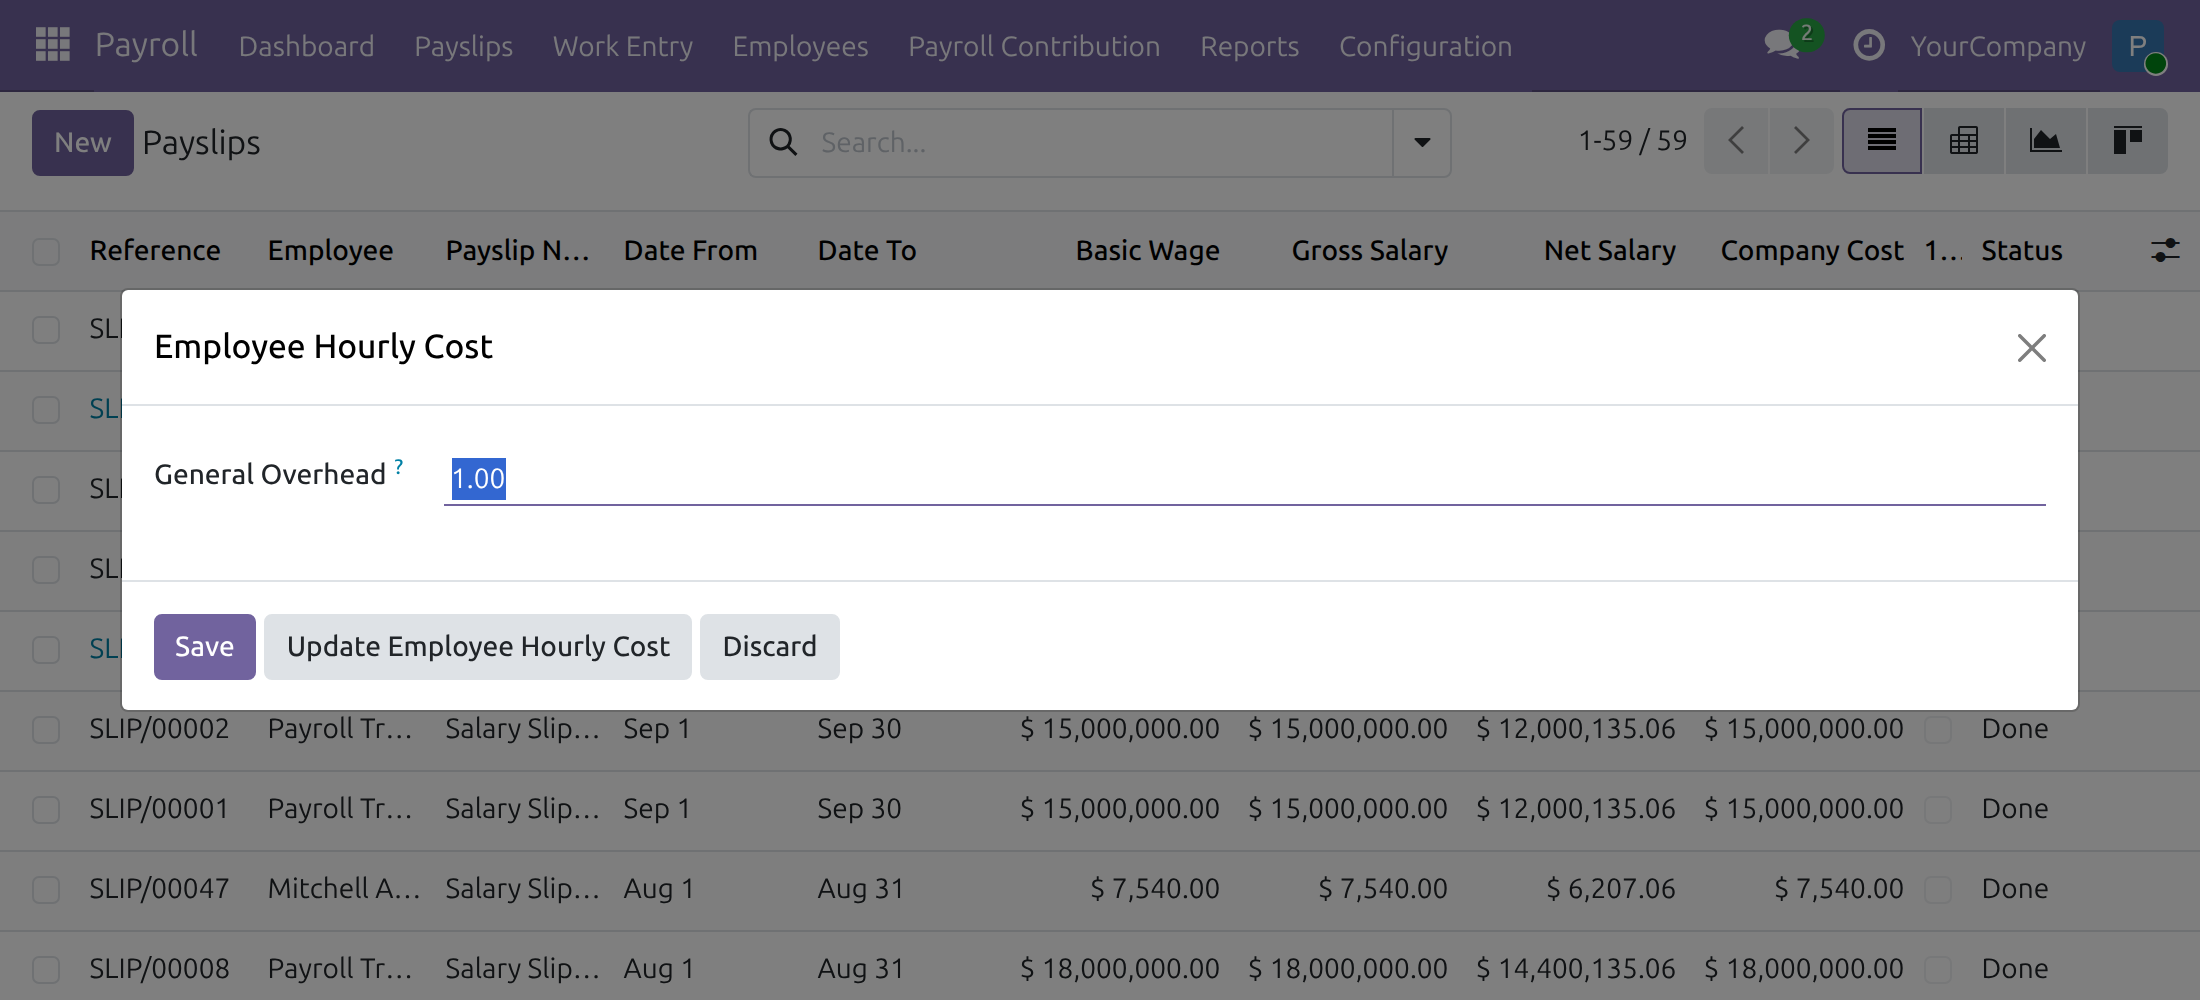Sort by Company Cost column header
This screenshot has width=2200, height=1000.
pos(1812,250)
